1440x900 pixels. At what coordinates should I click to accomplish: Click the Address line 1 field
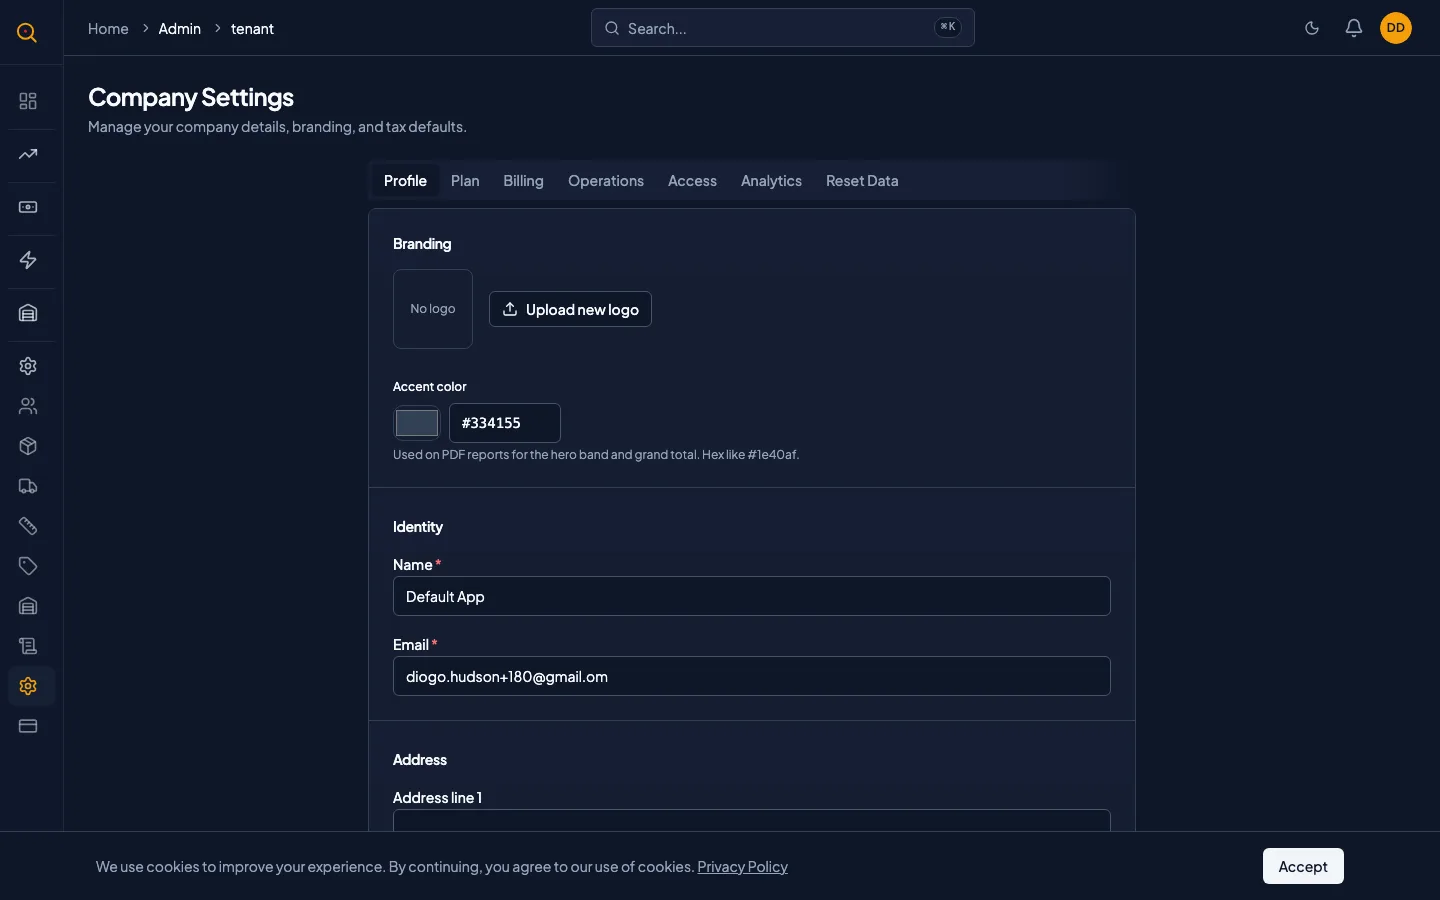[752, 820]
